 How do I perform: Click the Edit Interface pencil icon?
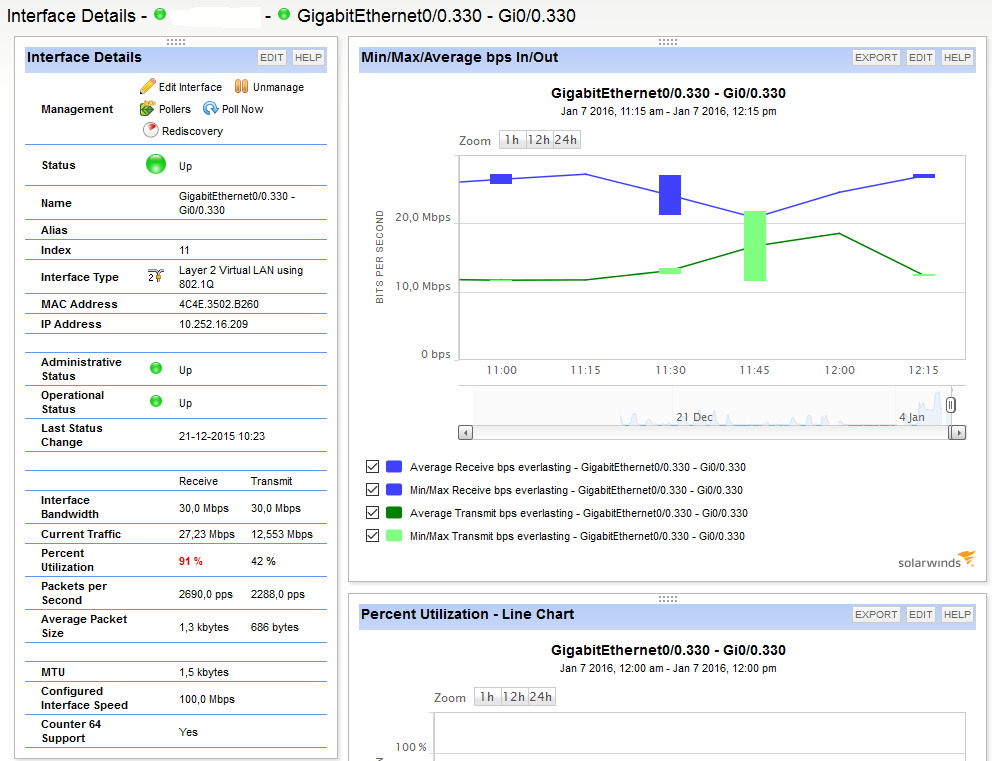click(147, 87)
